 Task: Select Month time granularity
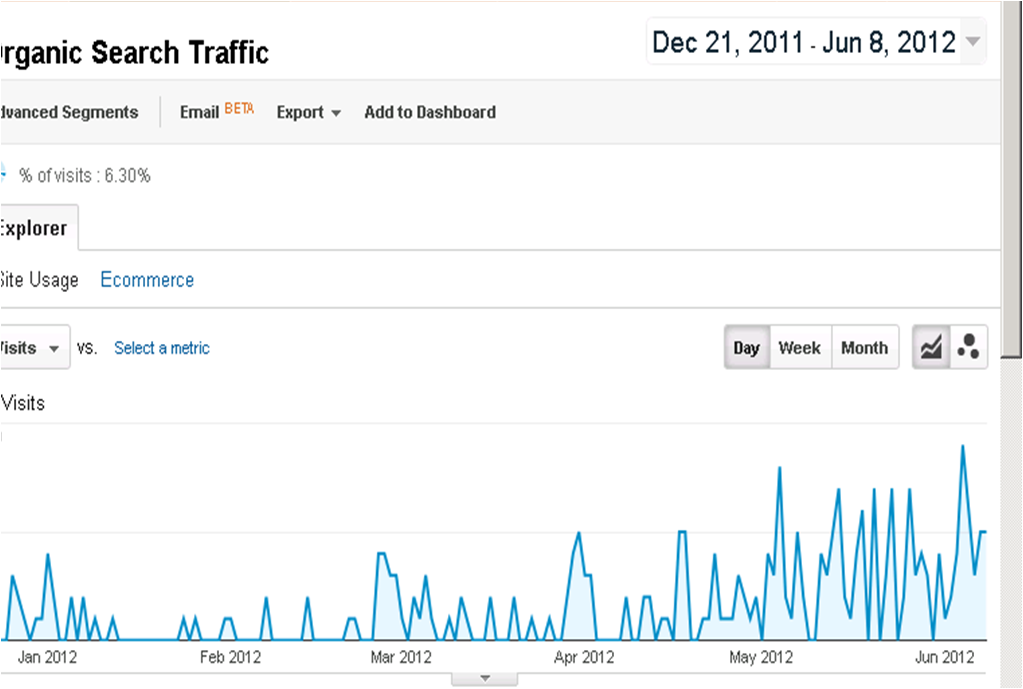864,347
